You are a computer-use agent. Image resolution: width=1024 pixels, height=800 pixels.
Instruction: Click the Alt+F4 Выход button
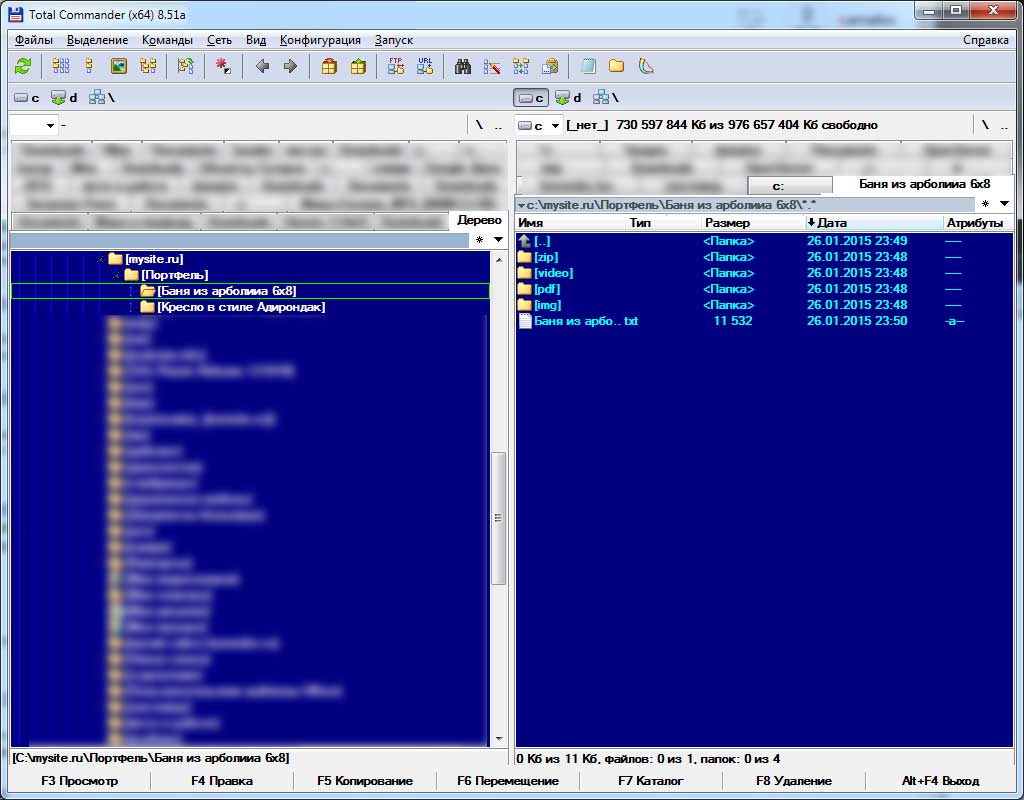940,780
